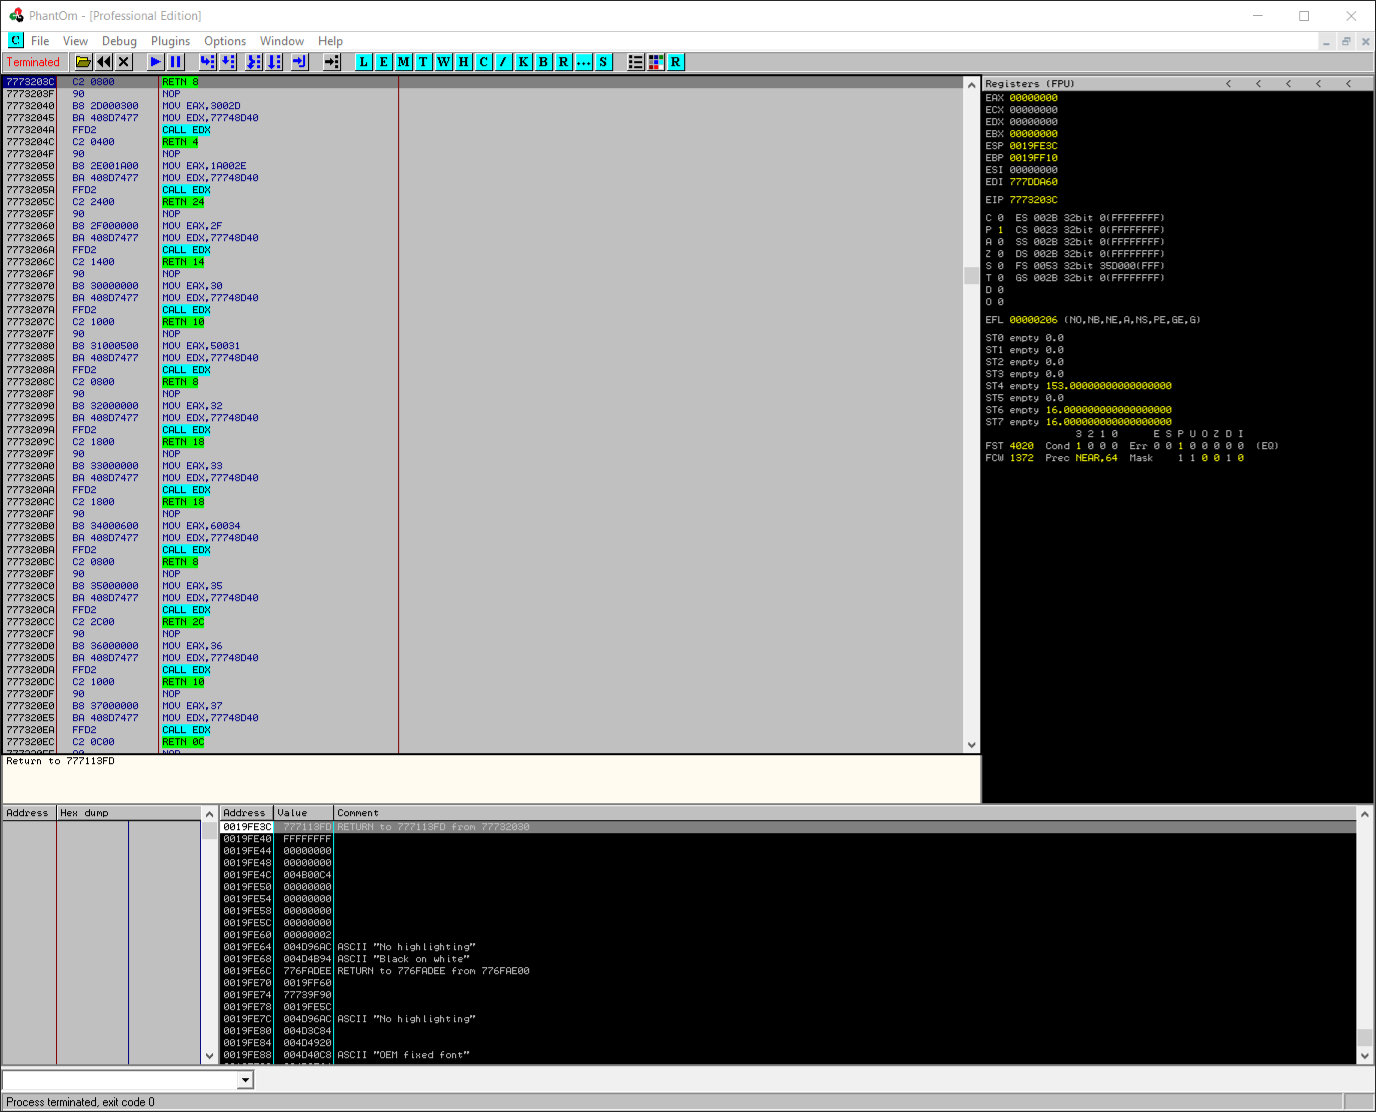Show Log window with L icon
1376x1112 pixels.
(364, 62)
